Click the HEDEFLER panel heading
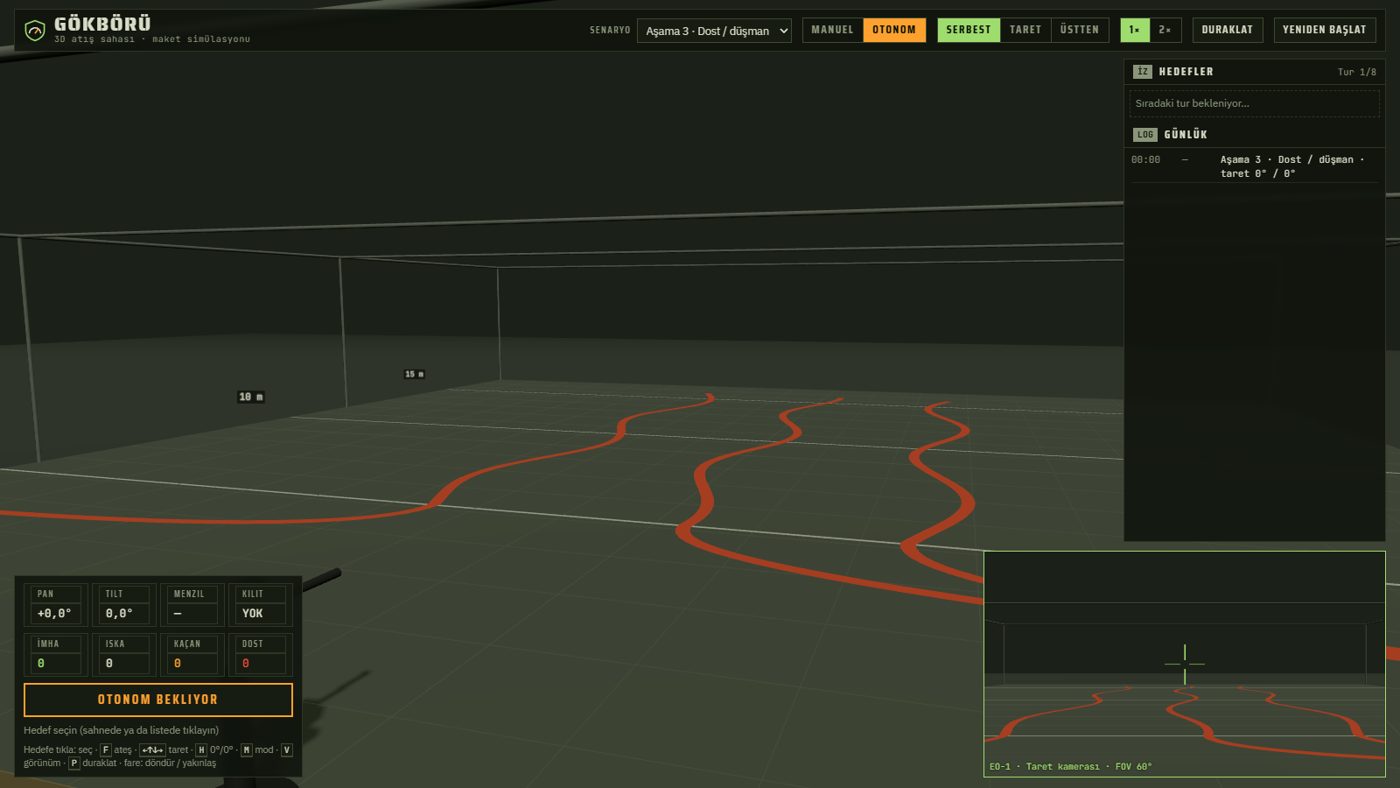Viewport: 1400px width, 788px height. click(1186, 72)
